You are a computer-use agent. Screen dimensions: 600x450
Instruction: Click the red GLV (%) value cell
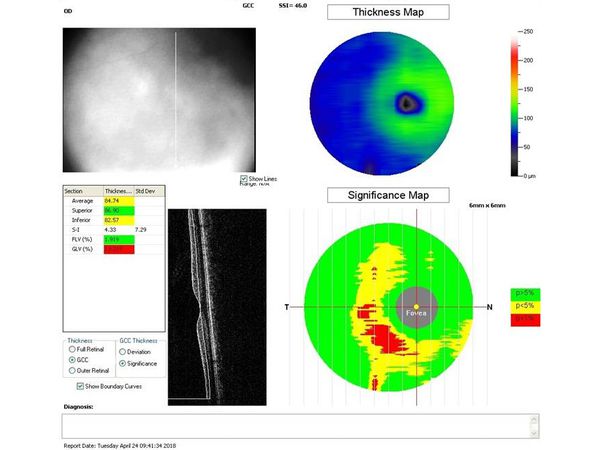[118, 249]
